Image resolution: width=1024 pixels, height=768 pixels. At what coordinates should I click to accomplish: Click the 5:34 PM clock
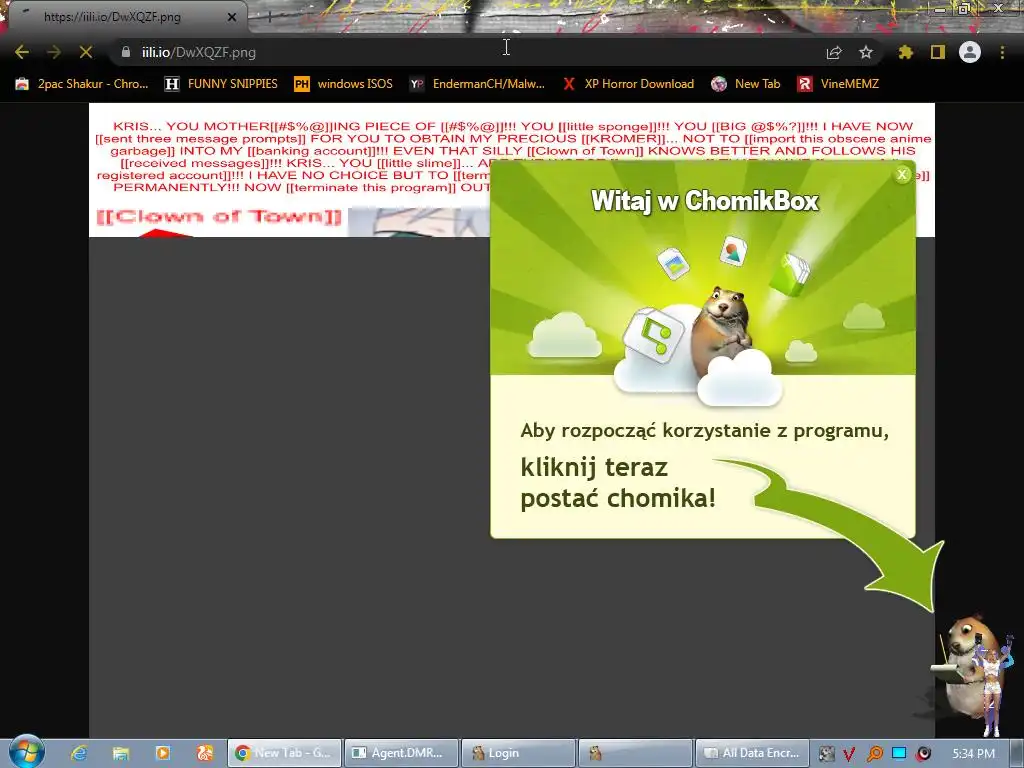click(x=973, y=754)
